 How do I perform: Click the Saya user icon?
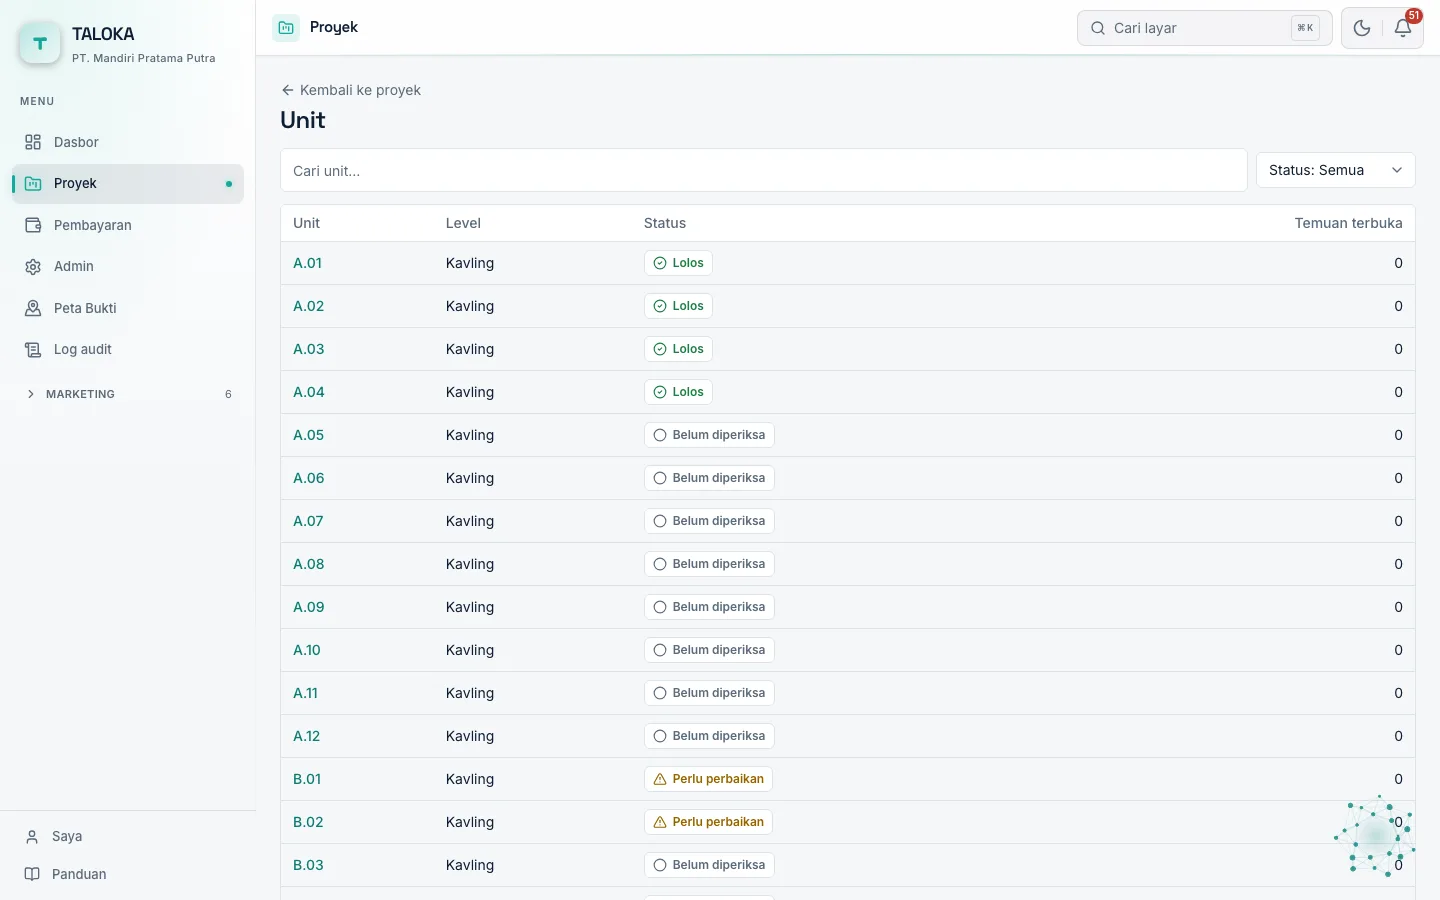(32, 837)
